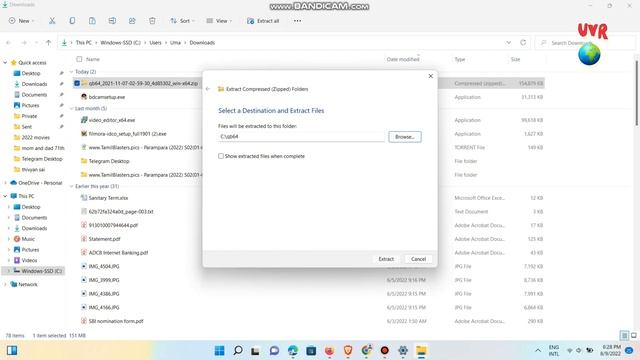Toggle select-all checkbox beside Name header
Screen dimensions: 640x360
(x=79, y=59)
